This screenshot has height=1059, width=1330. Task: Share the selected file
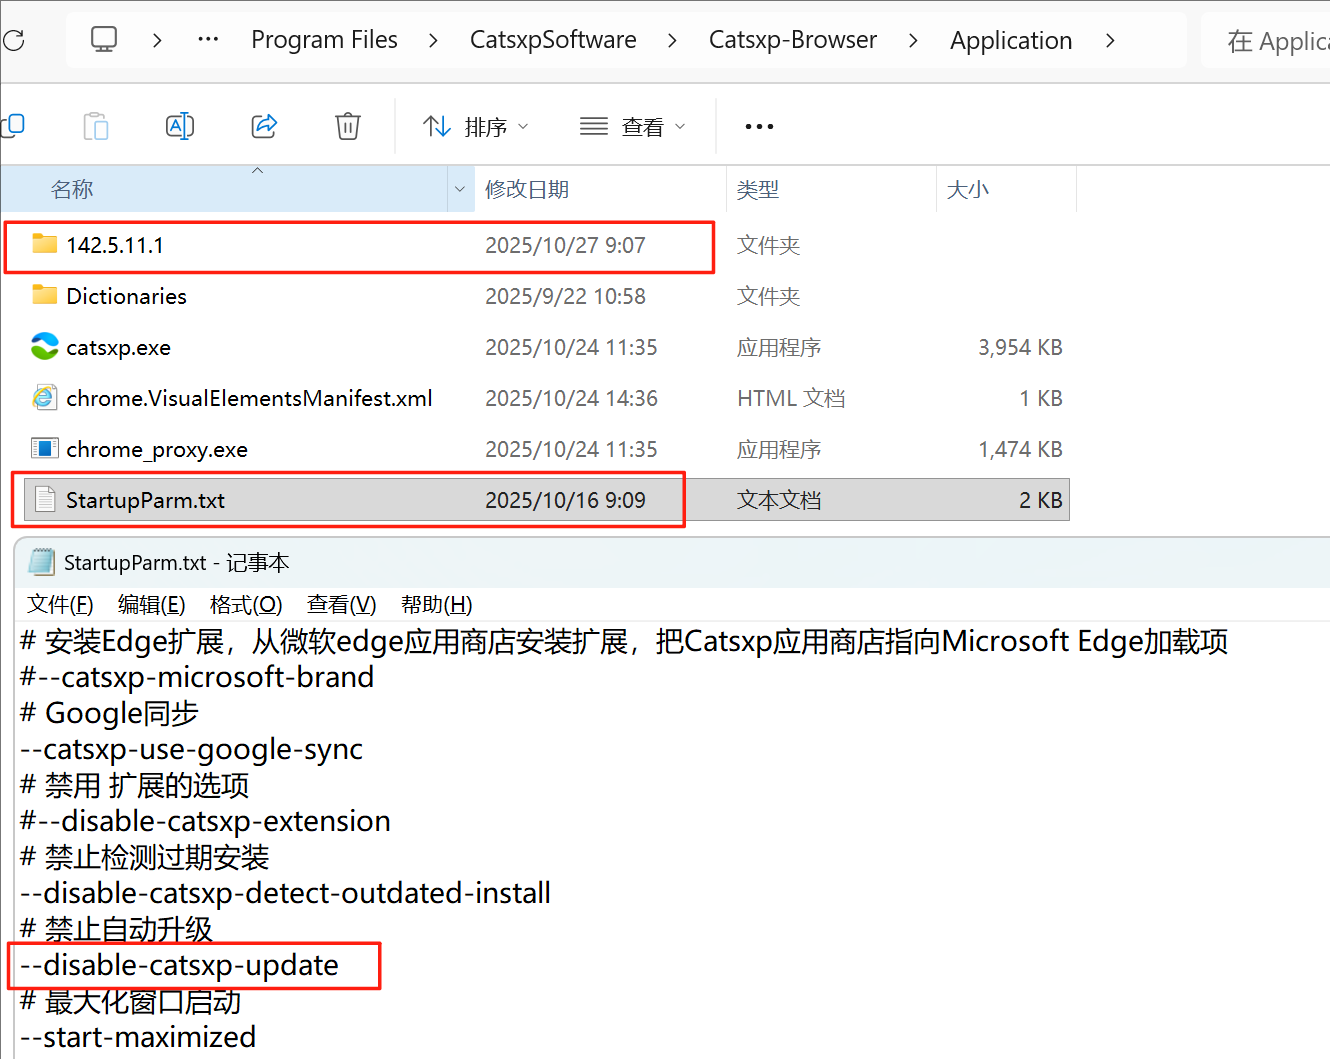(x=264, y=126)
